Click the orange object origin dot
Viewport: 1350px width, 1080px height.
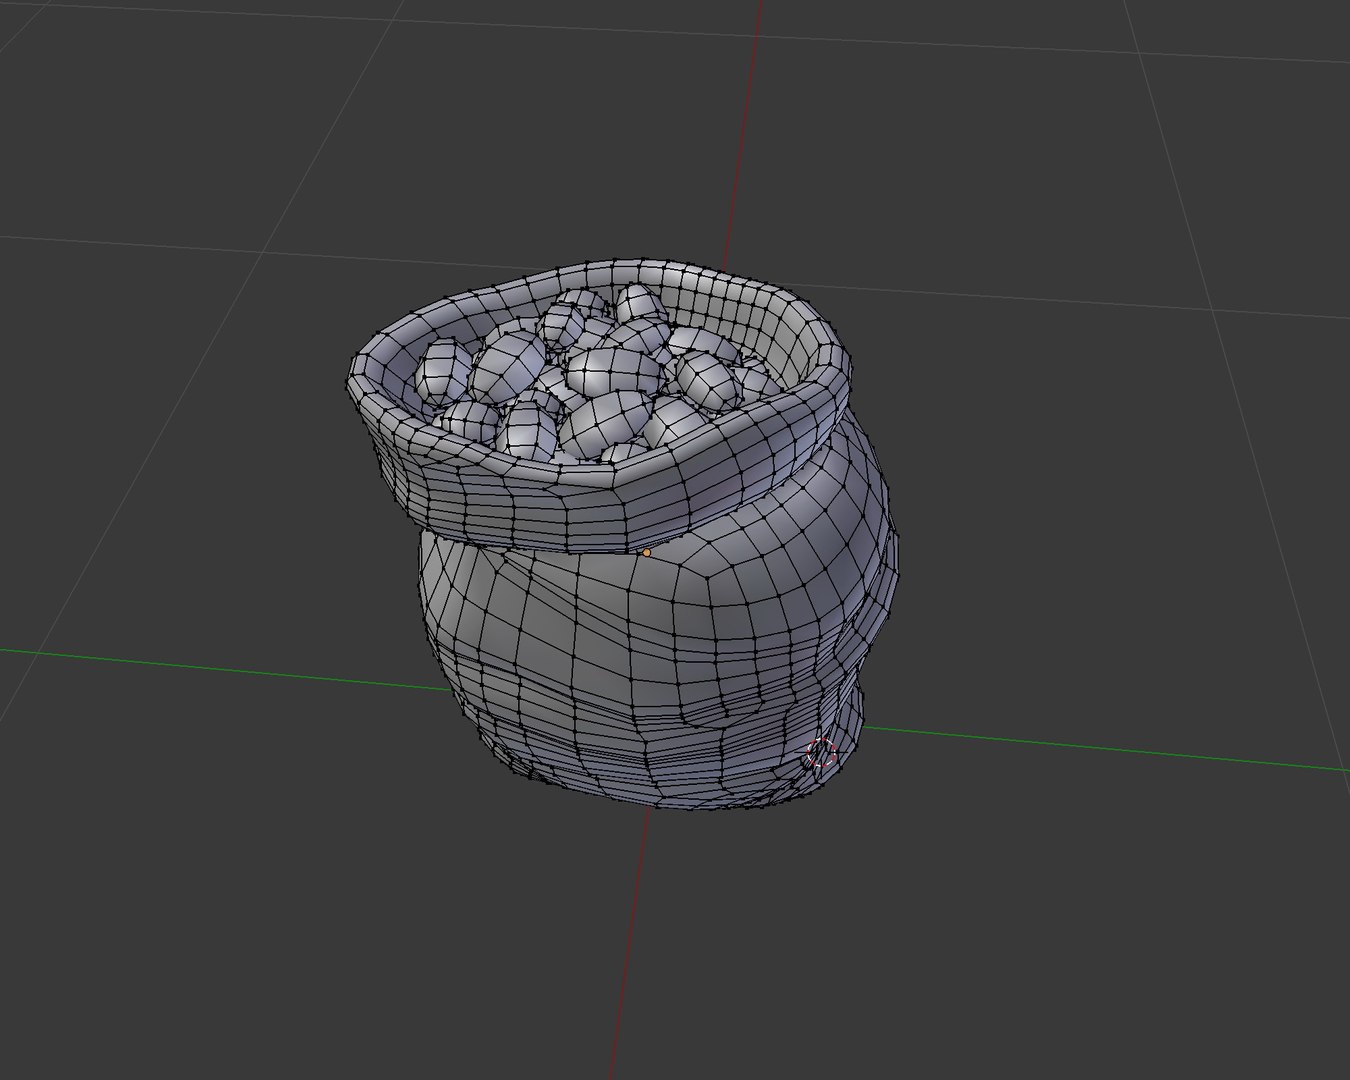(646, 552)
